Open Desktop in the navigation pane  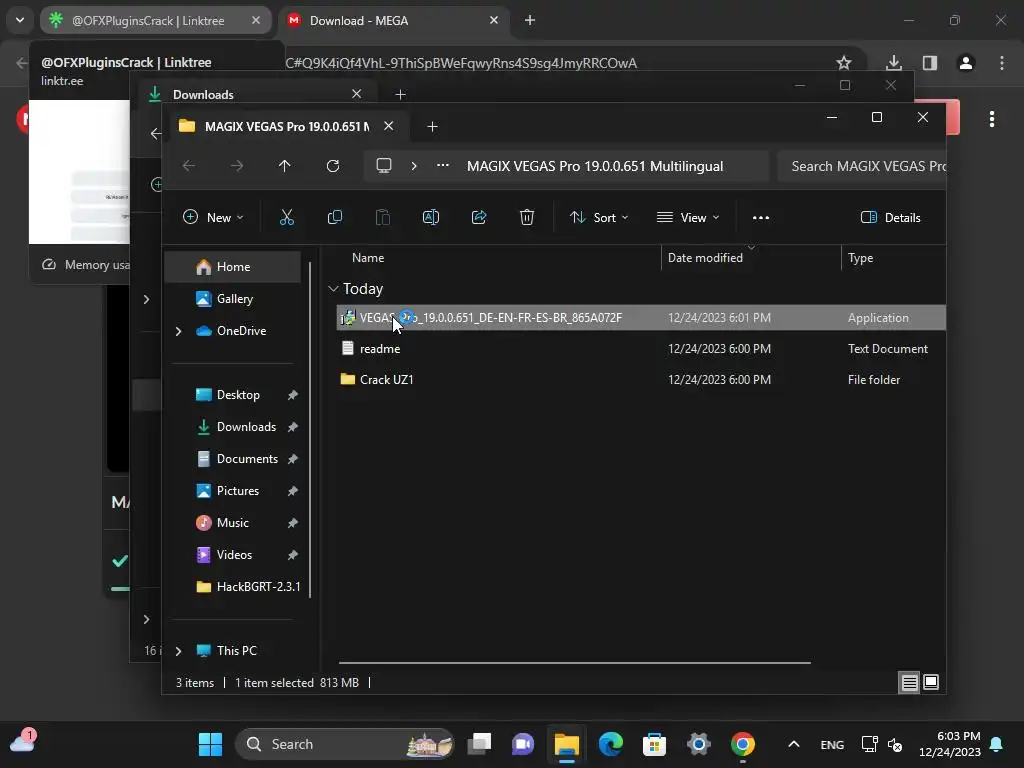pos(238,395)
